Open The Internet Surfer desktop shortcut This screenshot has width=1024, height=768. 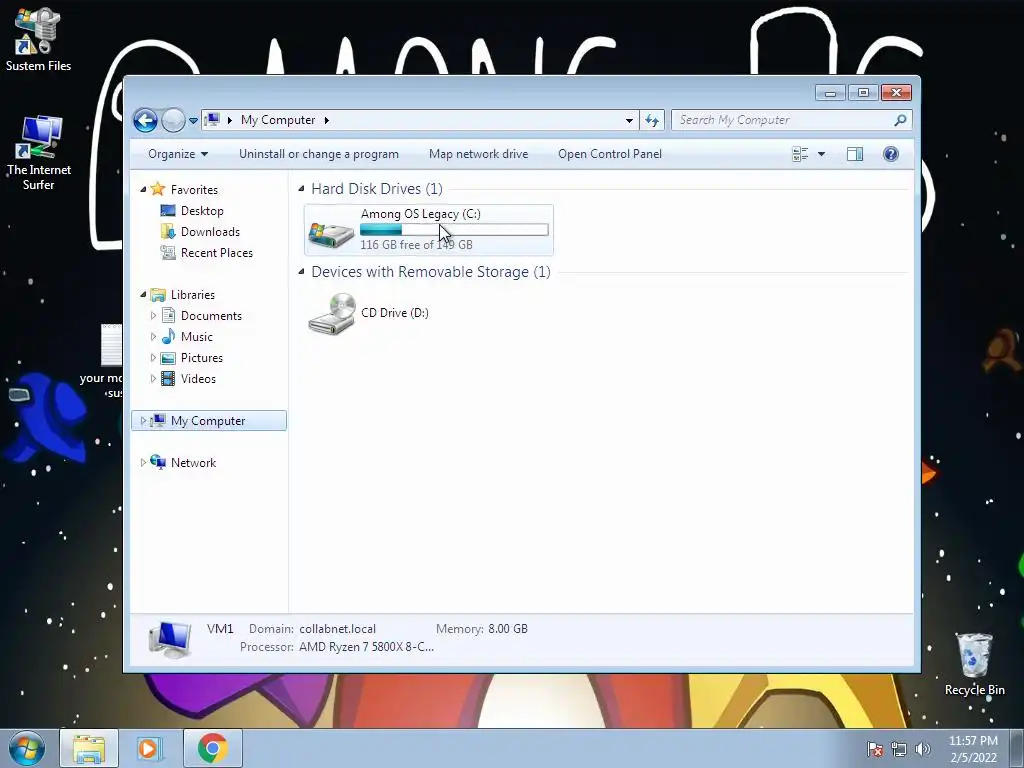coord(39,153)
